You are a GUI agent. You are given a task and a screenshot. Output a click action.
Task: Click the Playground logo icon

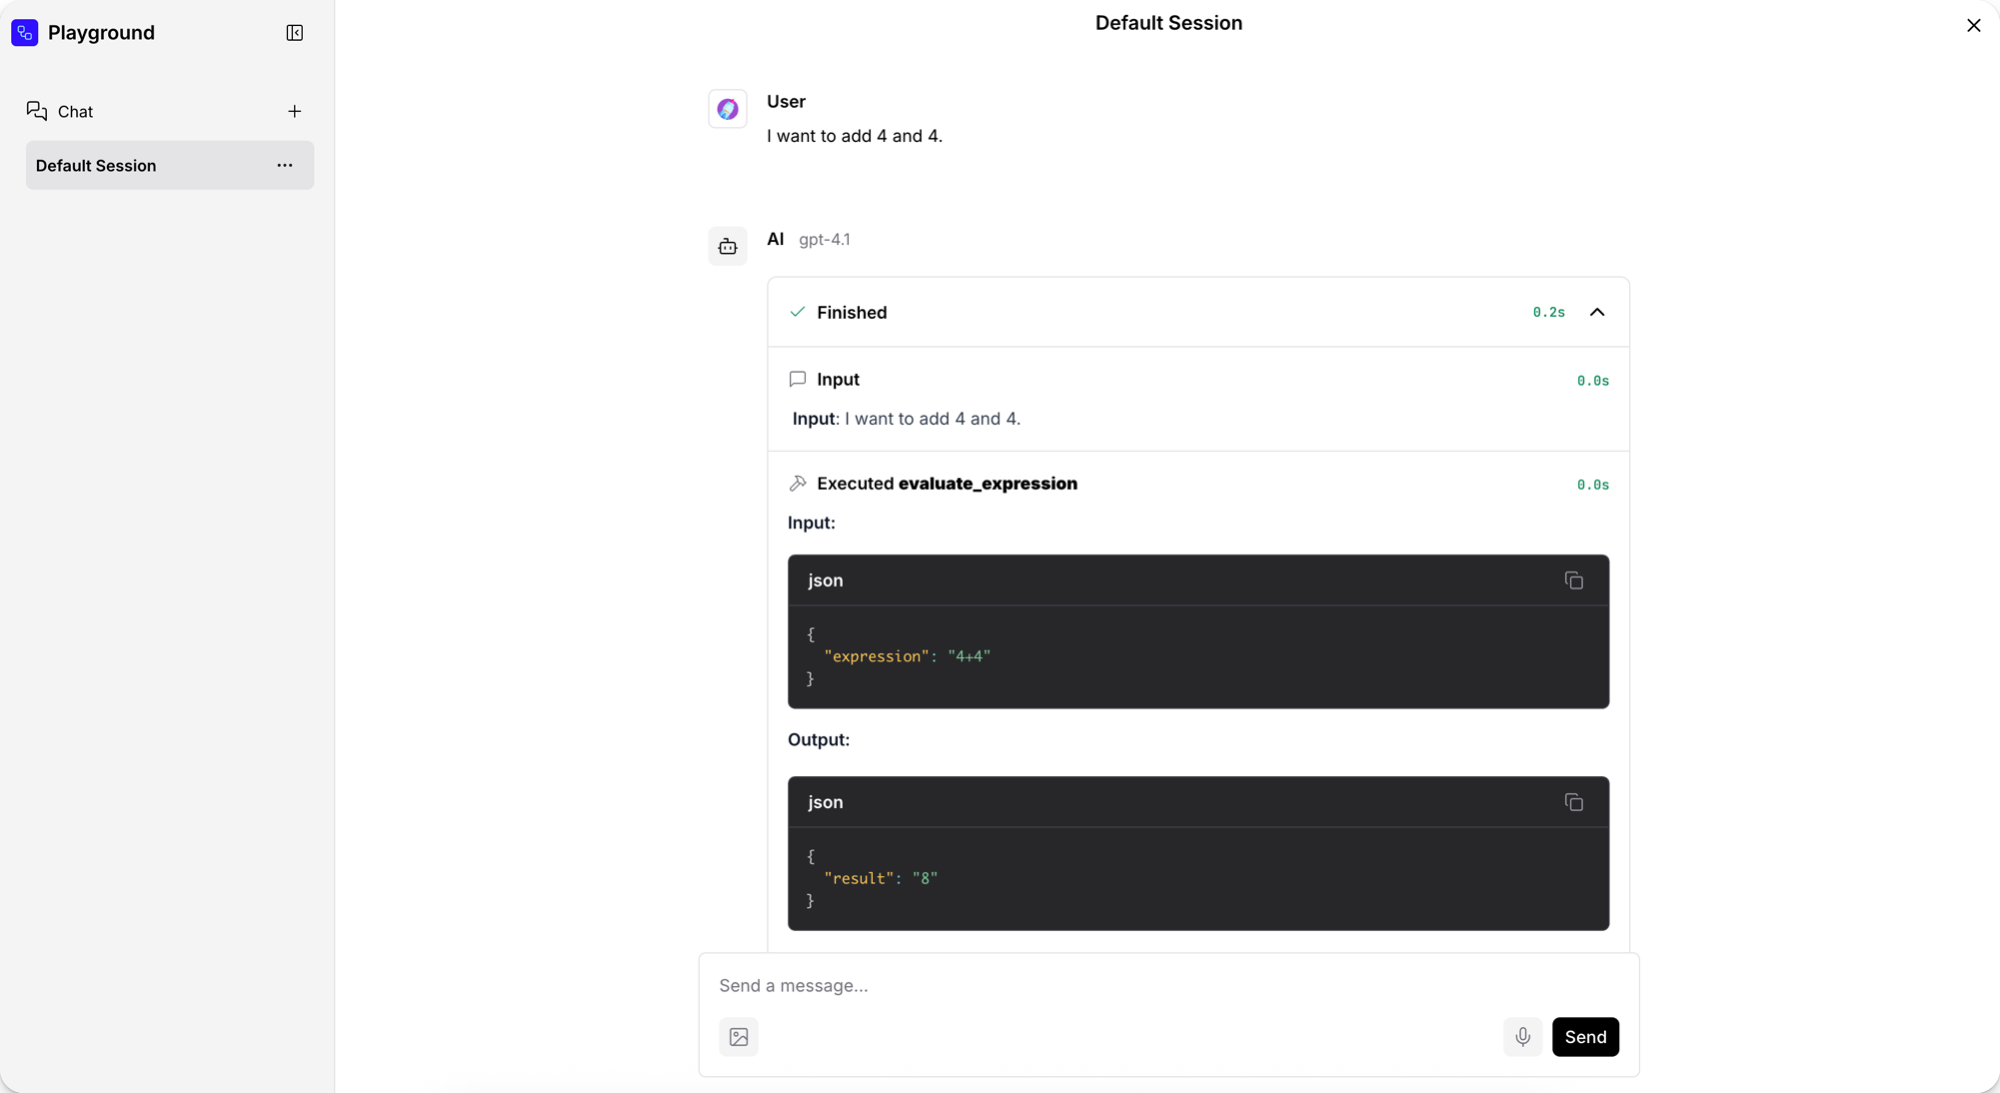(x=24, y=32)
